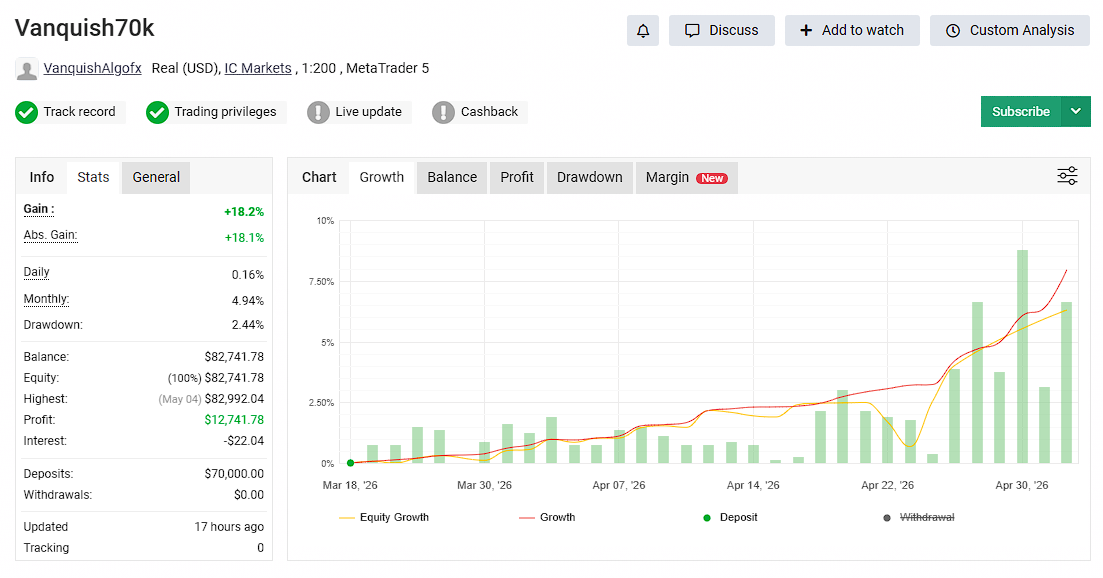This screenshot has width=1103, height=578.
Task: Click the Interest value -$22.04
Action: [x=243, y=441]
